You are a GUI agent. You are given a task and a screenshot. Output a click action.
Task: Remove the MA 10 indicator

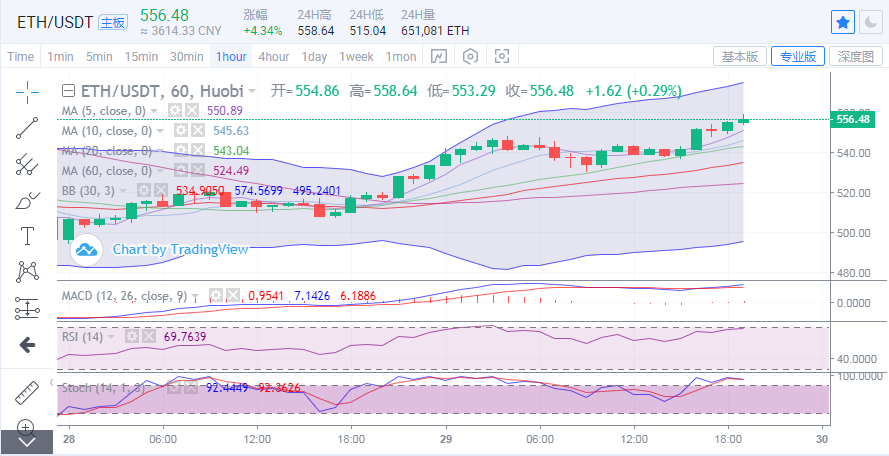(x=198, y=131)
